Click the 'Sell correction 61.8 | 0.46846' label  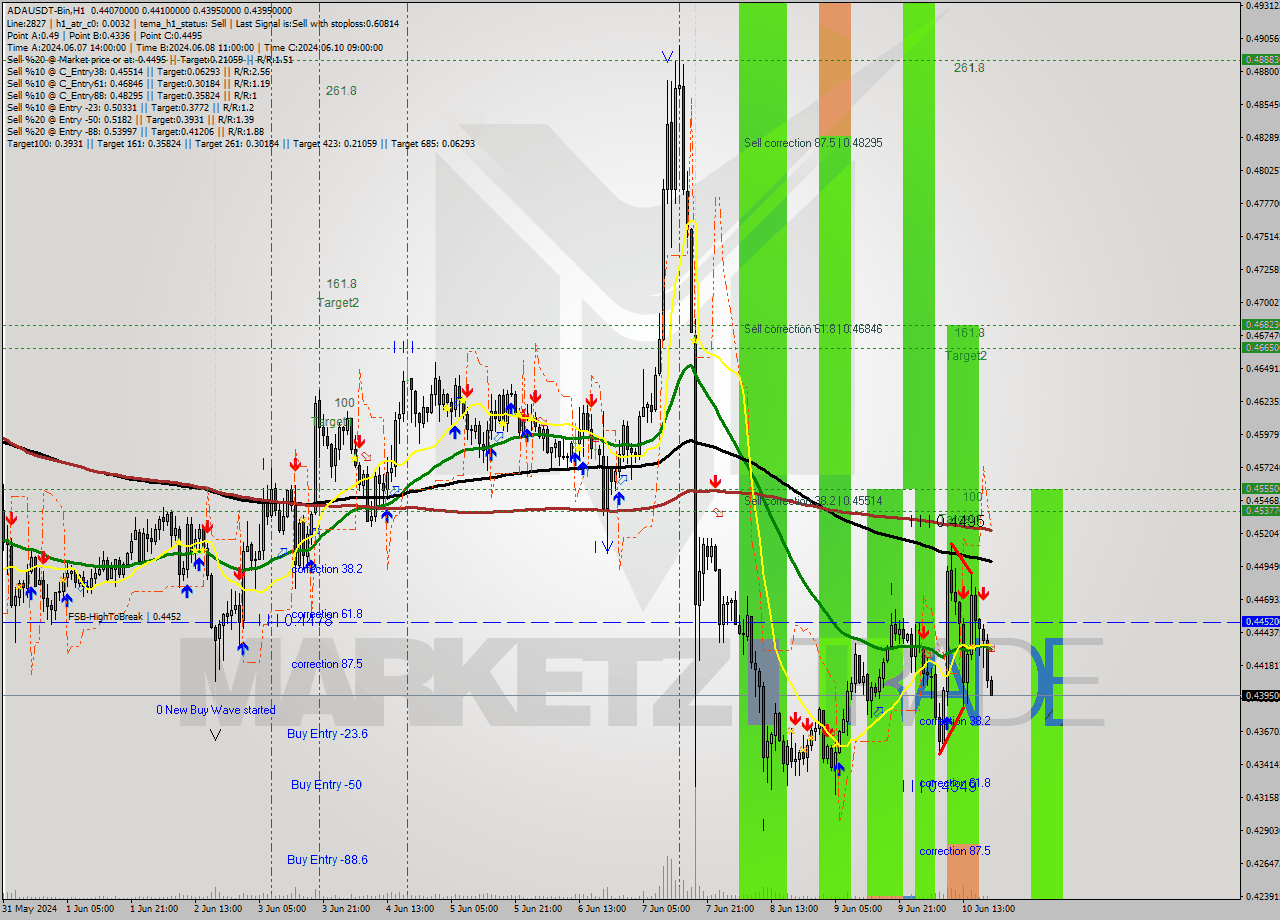point(813,329)
